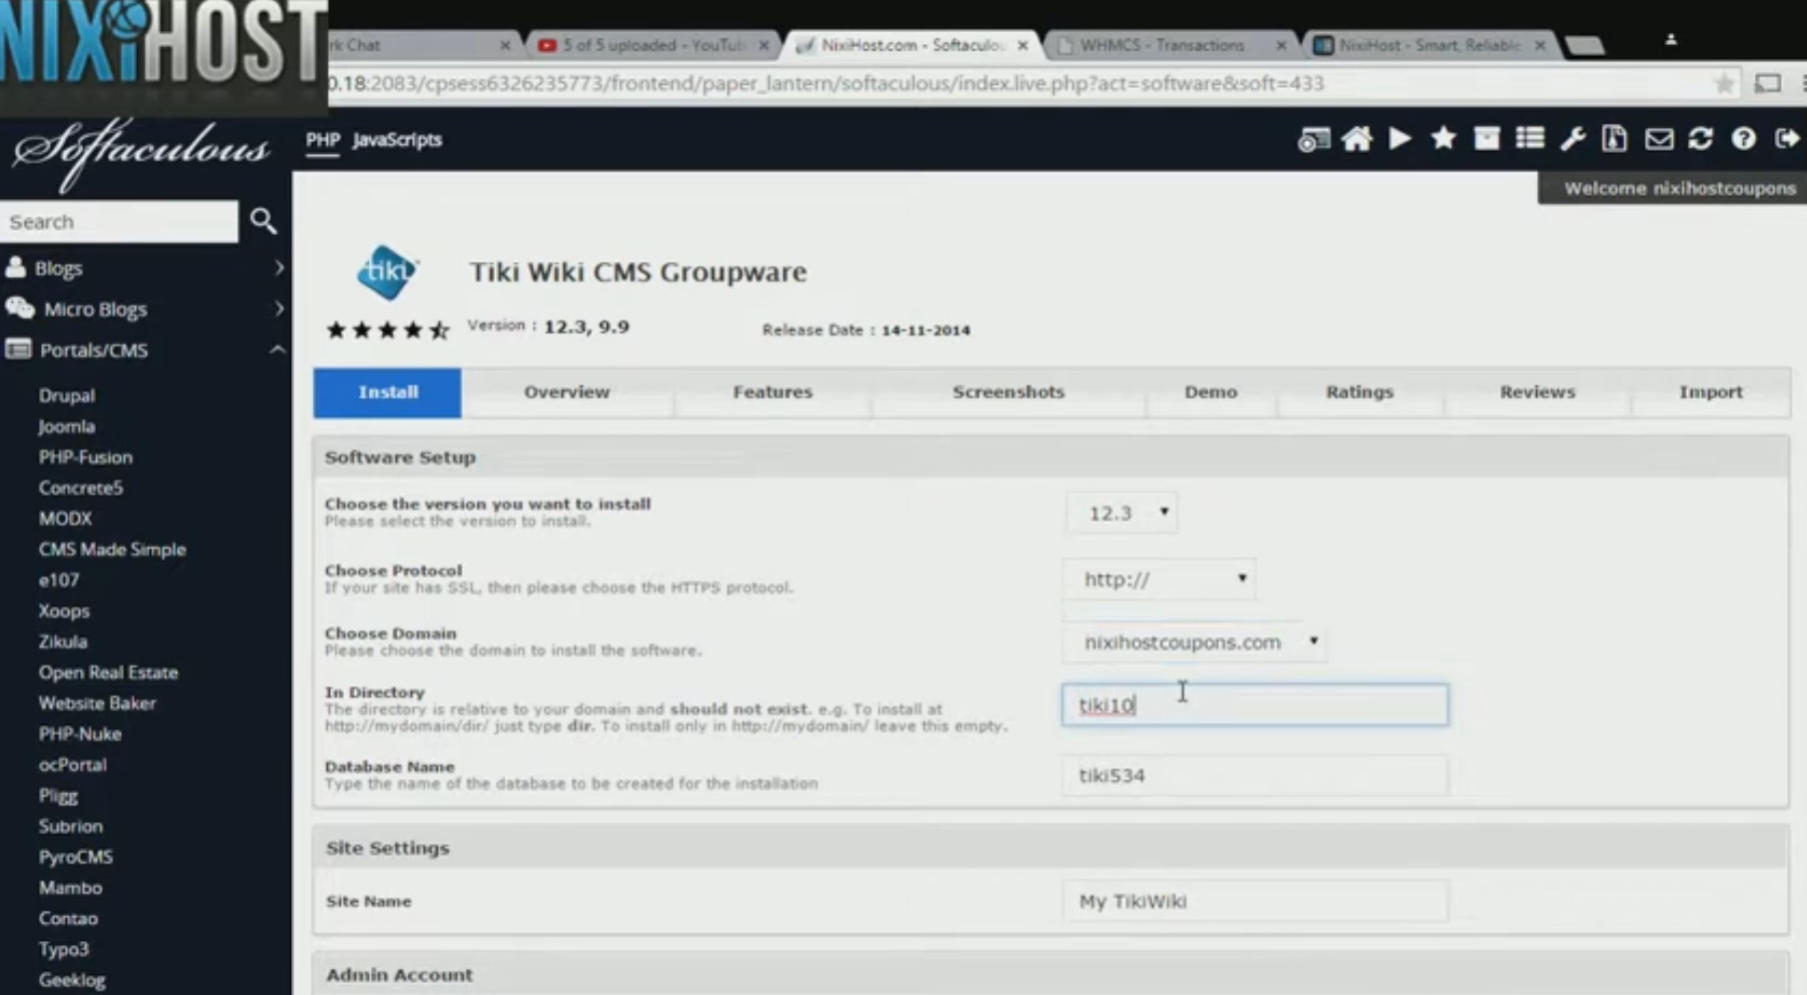Click the Database Name input field
This screenshot has width=1807, height=995.
[1254, 775]
